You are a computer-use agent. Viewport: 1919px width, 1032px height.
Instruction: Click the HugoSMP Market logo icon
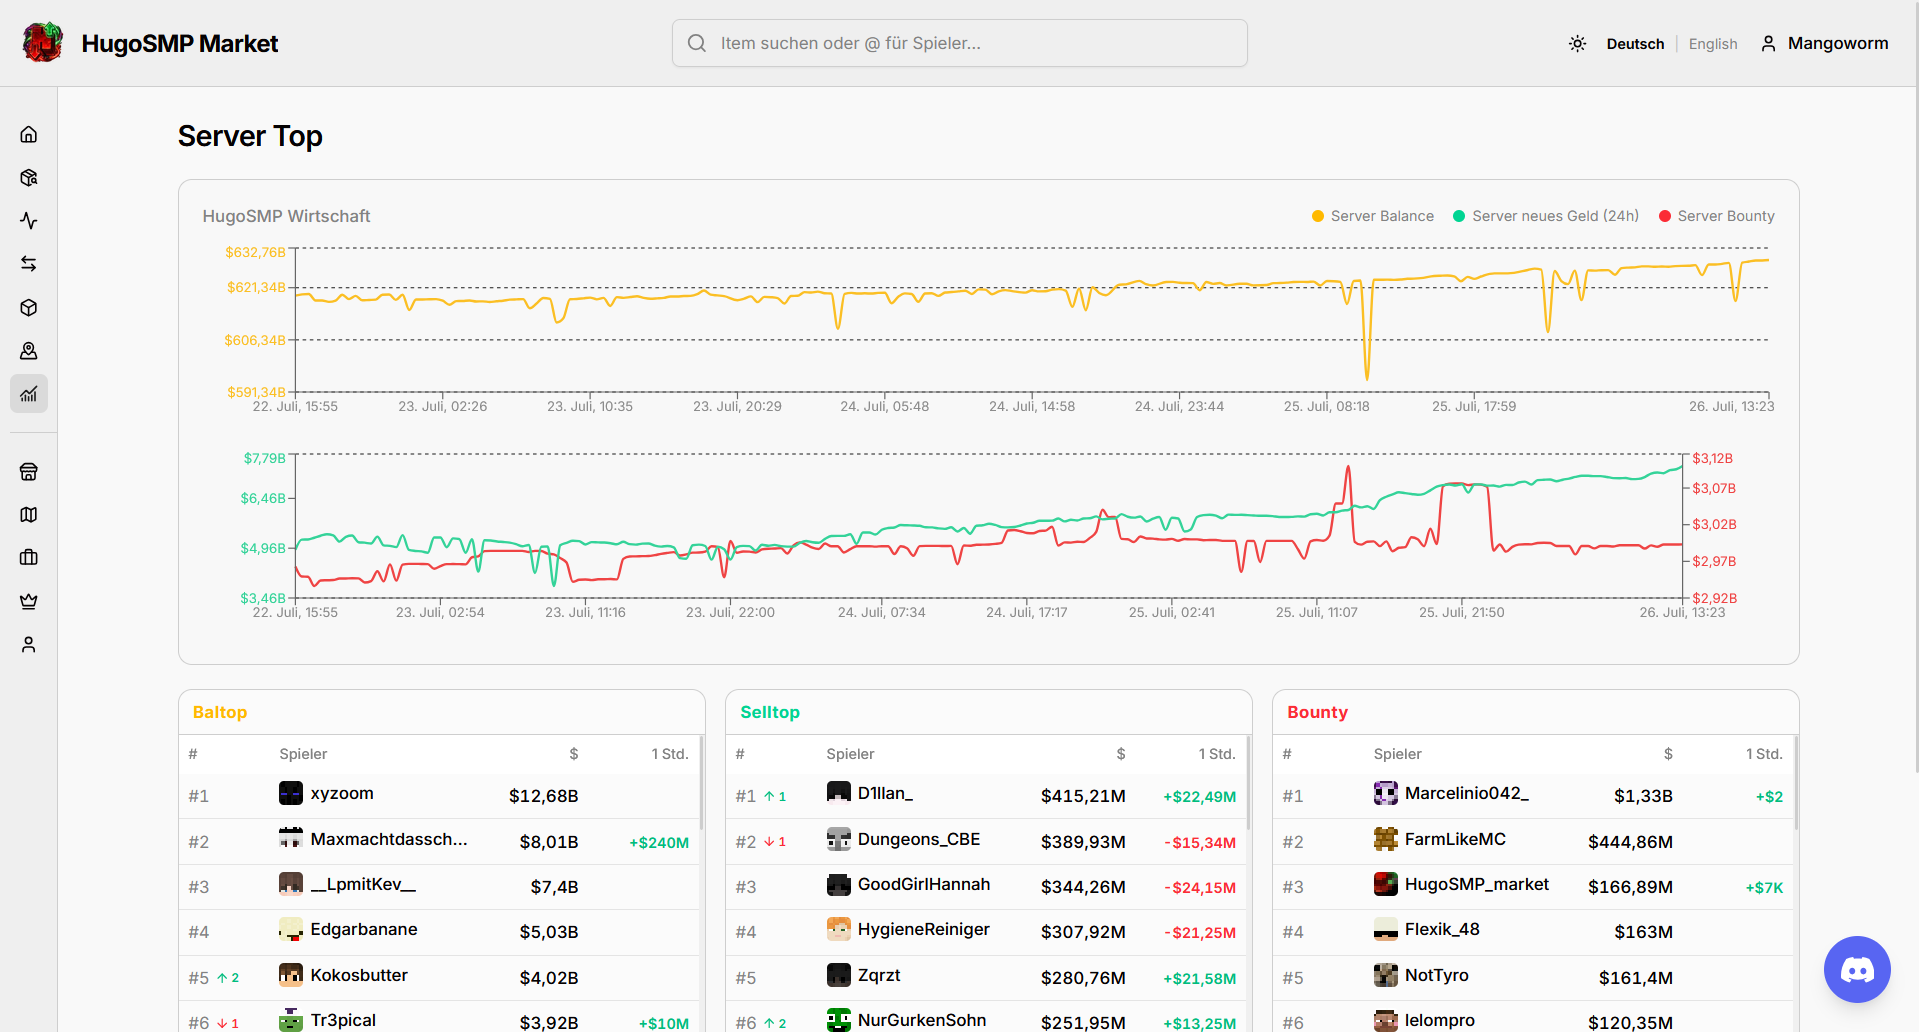[x=43, y=43]
